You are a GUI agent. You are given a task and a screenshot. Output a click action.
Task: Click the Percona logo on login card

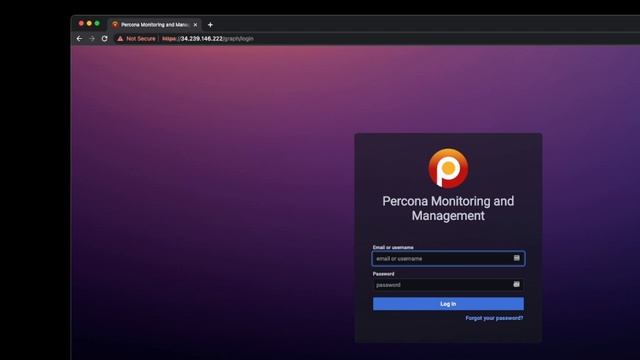(448, 168)
